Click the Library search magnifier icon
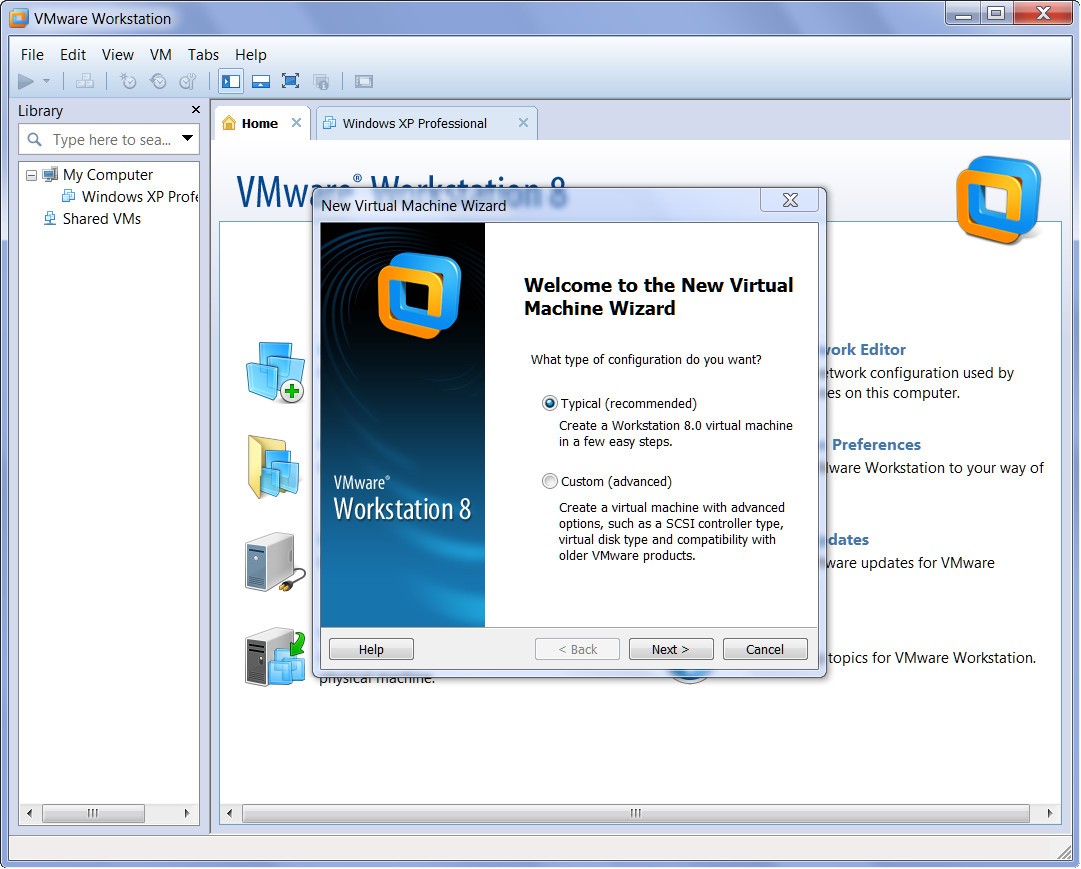This screenshot has height=869, width=1081. [34, 140]
